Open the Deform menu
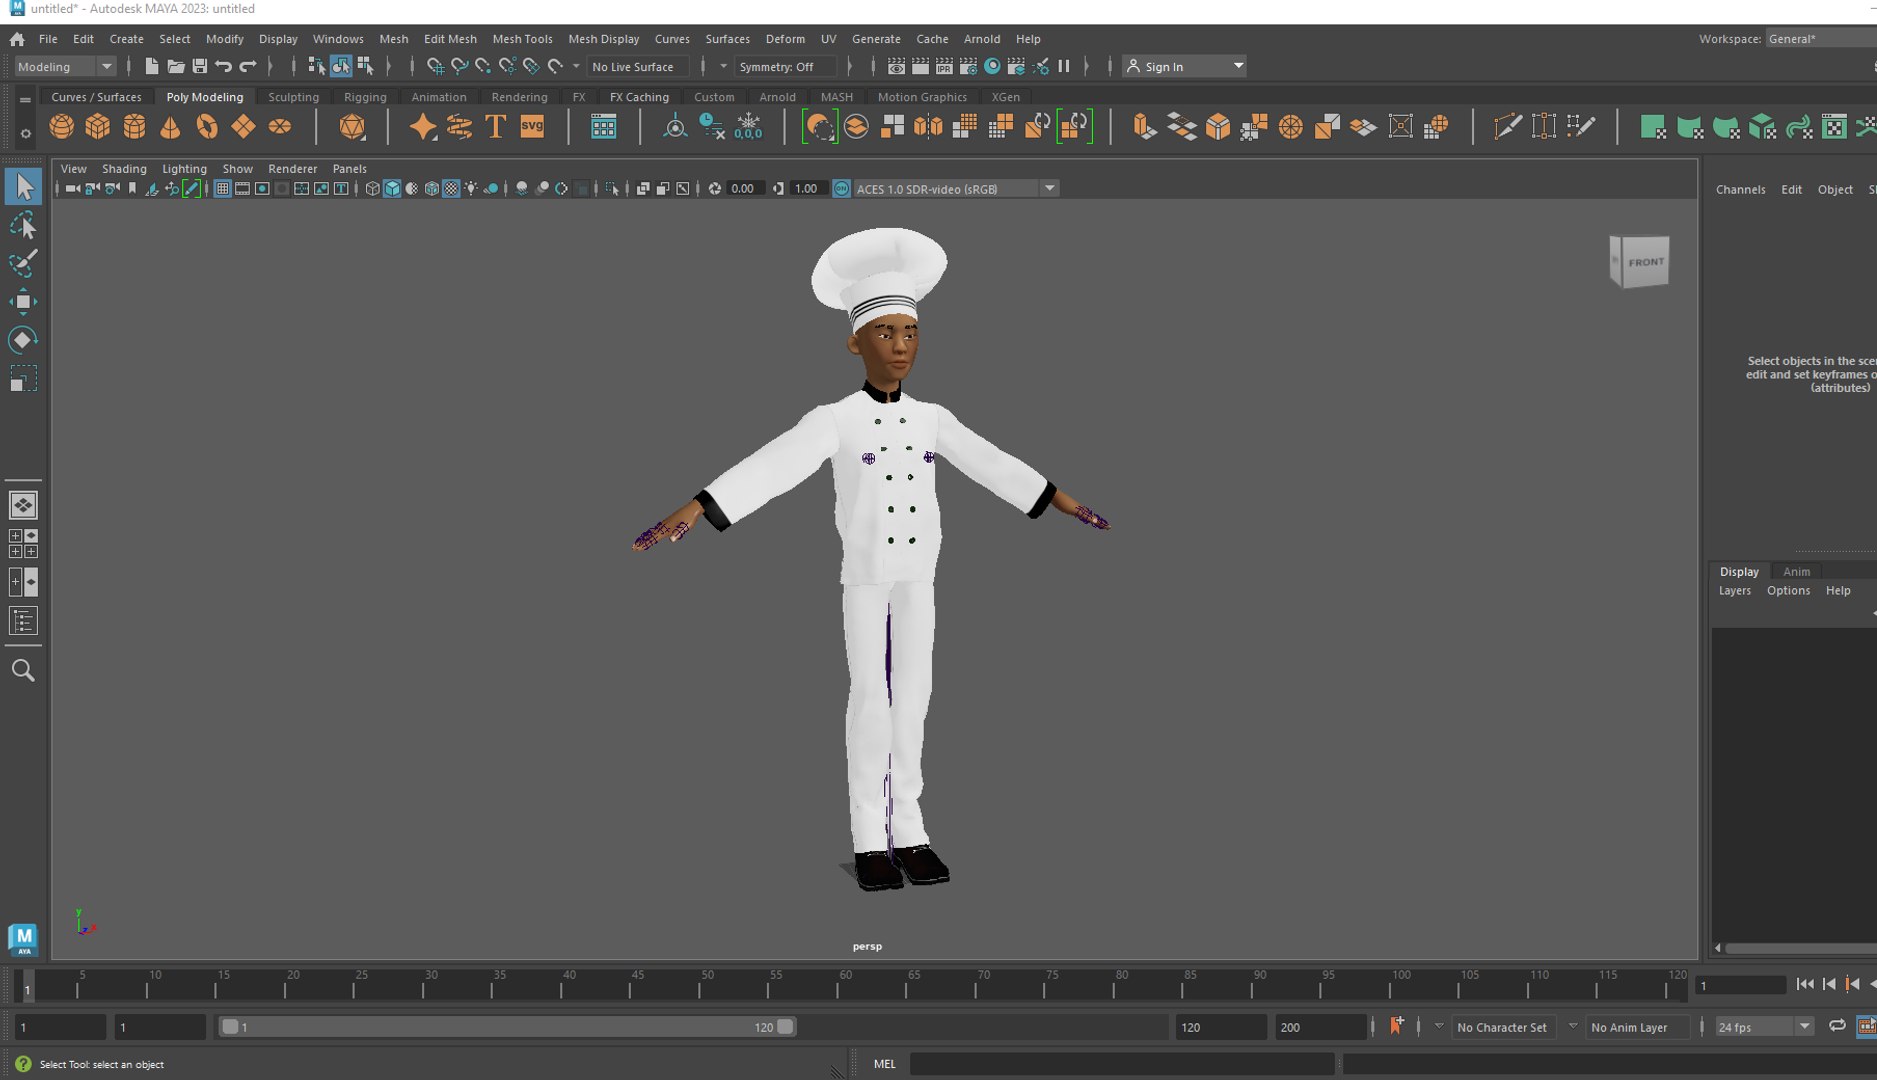This screenshot has width=1877, height=1080. point(785,39)
